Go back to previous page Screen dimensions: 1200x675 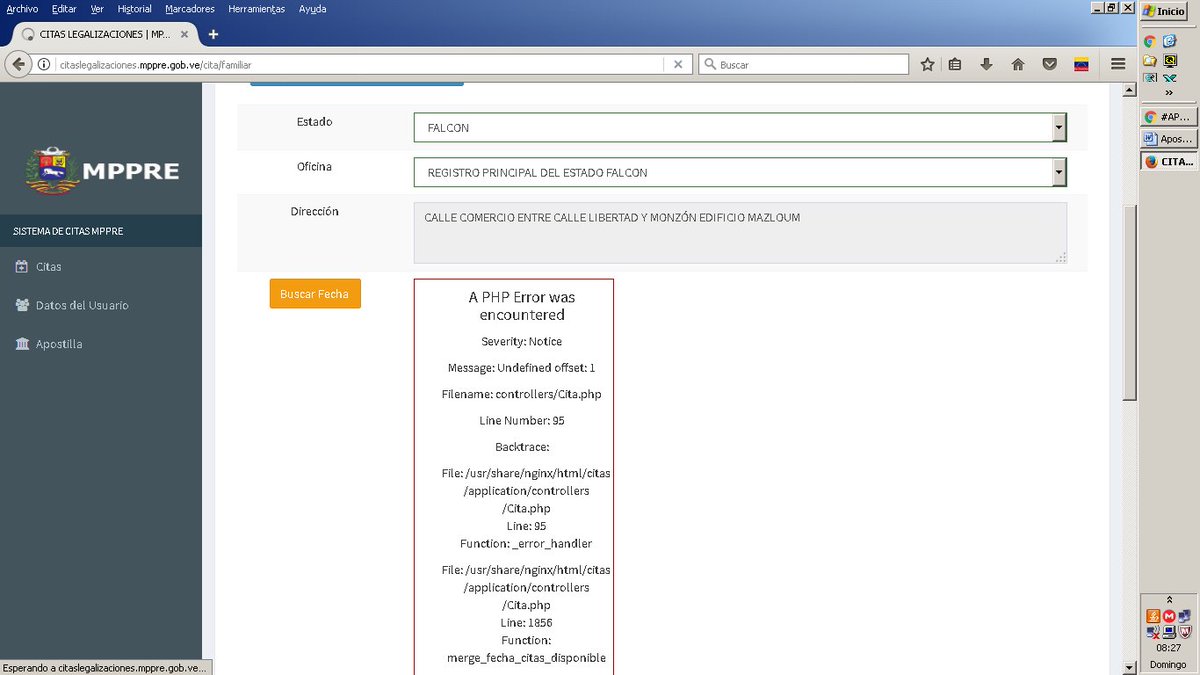pos(17,64)
